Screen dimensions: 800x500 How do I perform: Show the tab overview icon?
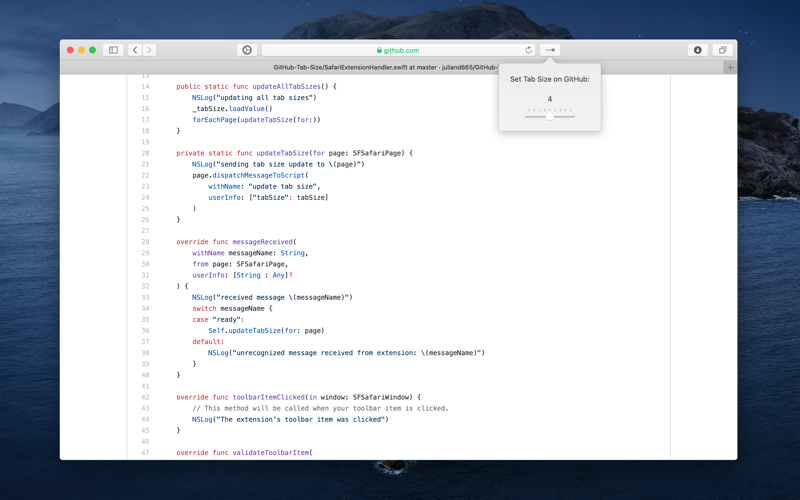click(x=722, y=50)
